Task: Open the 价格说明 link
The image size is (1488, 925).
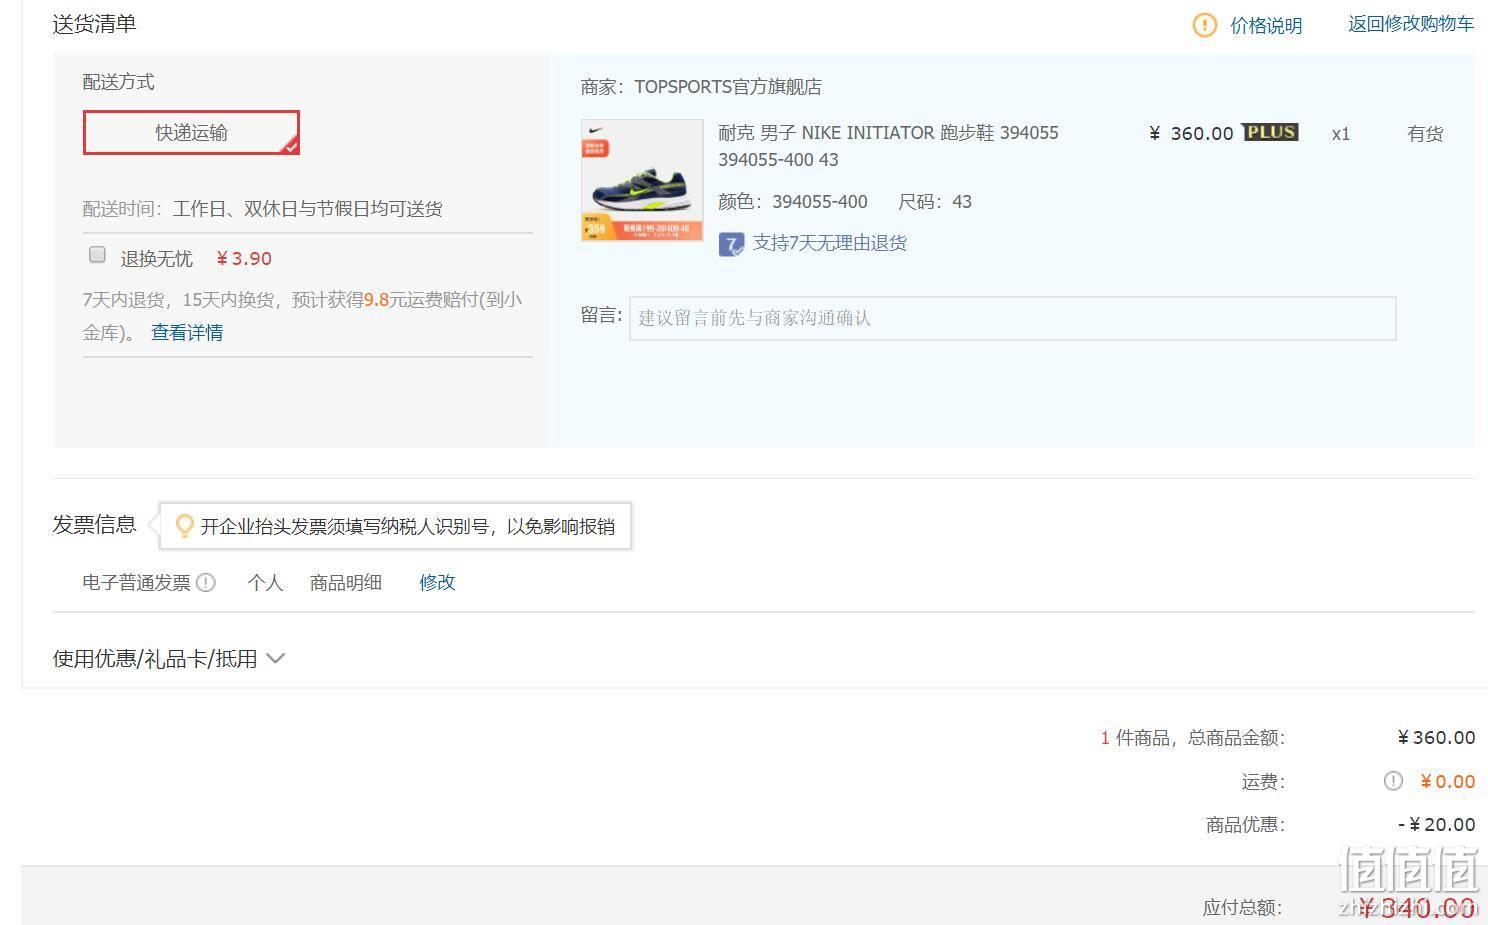Action: 1266,25
